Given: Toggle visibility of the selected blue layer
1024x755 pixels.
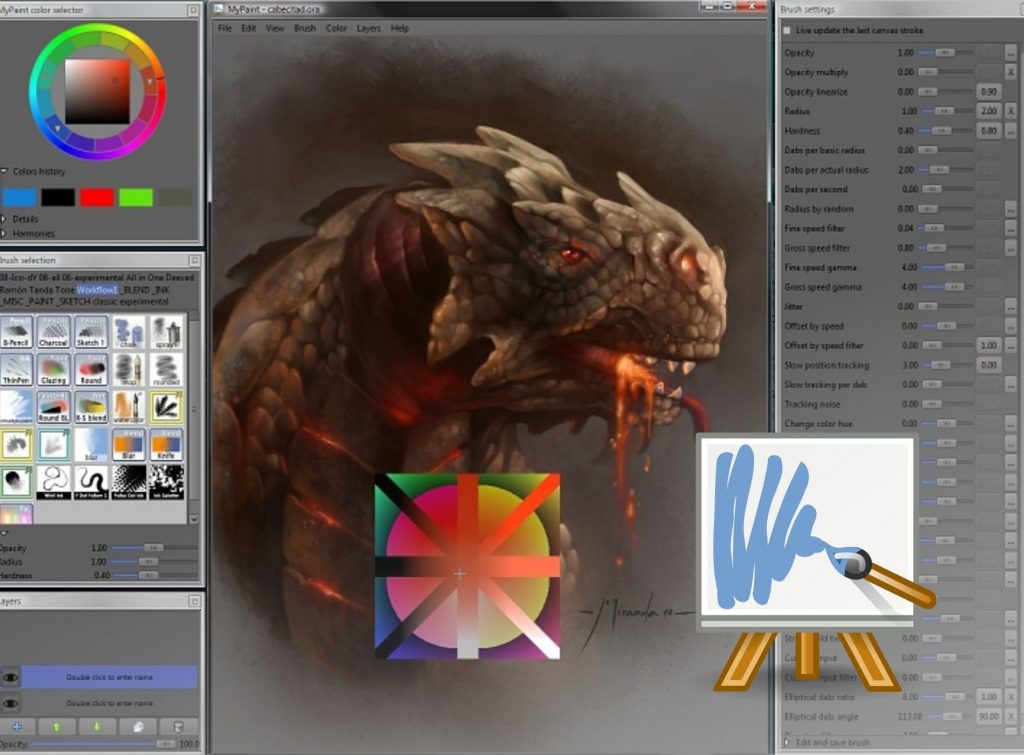Looking at the screenshot, I should pos(11,677).
